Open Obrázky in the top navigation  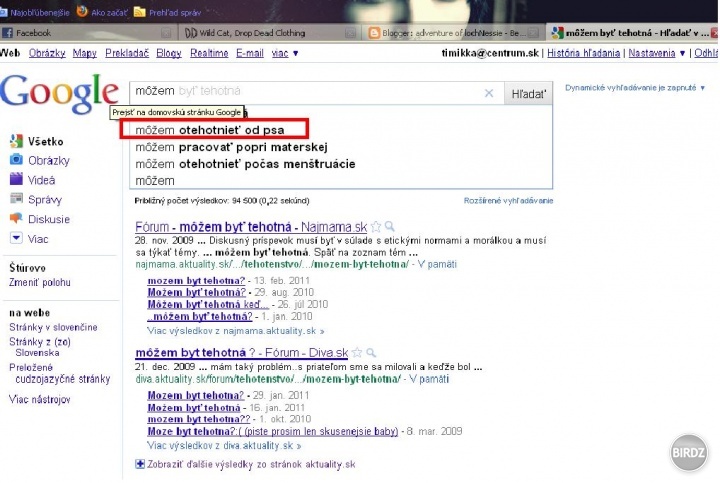pos(47,53)
